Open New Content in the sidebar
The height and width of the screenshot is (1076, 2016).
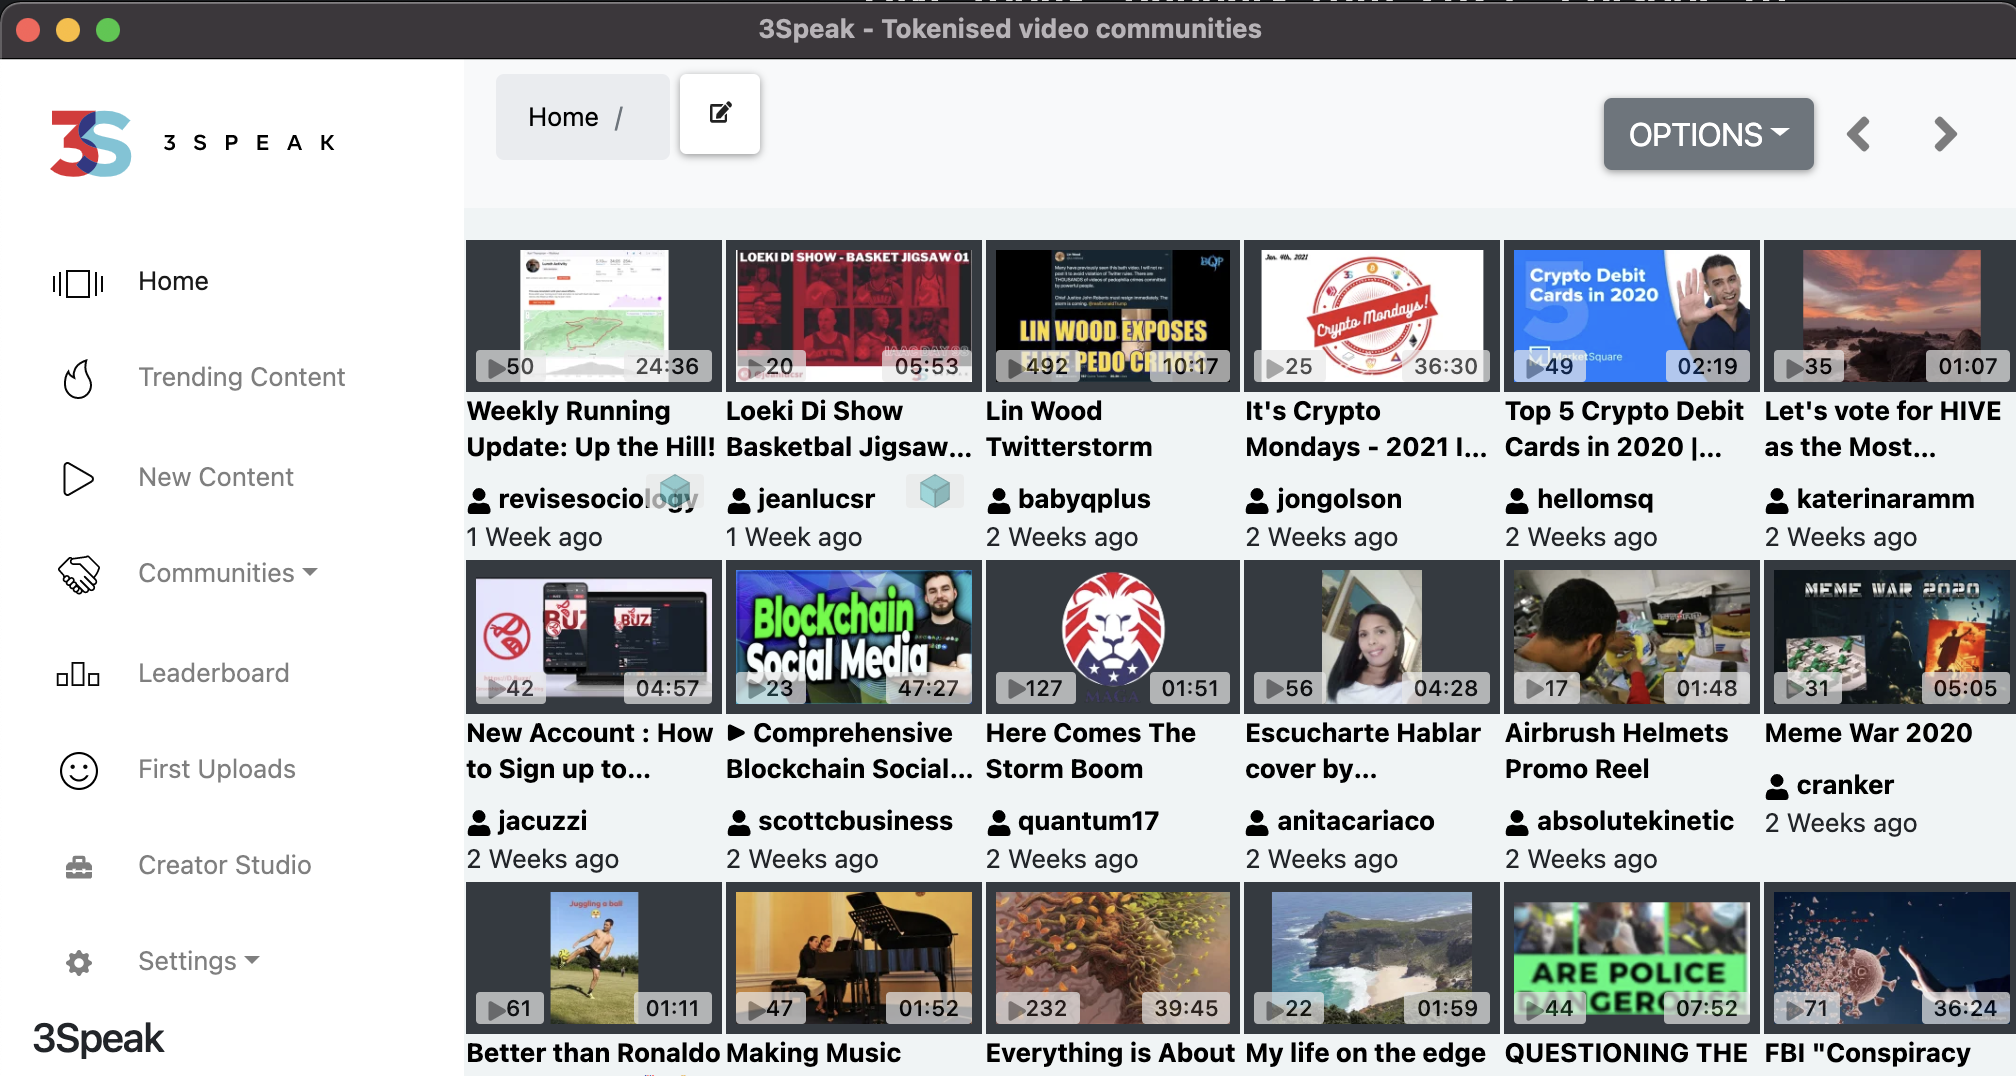pos(215,477)
